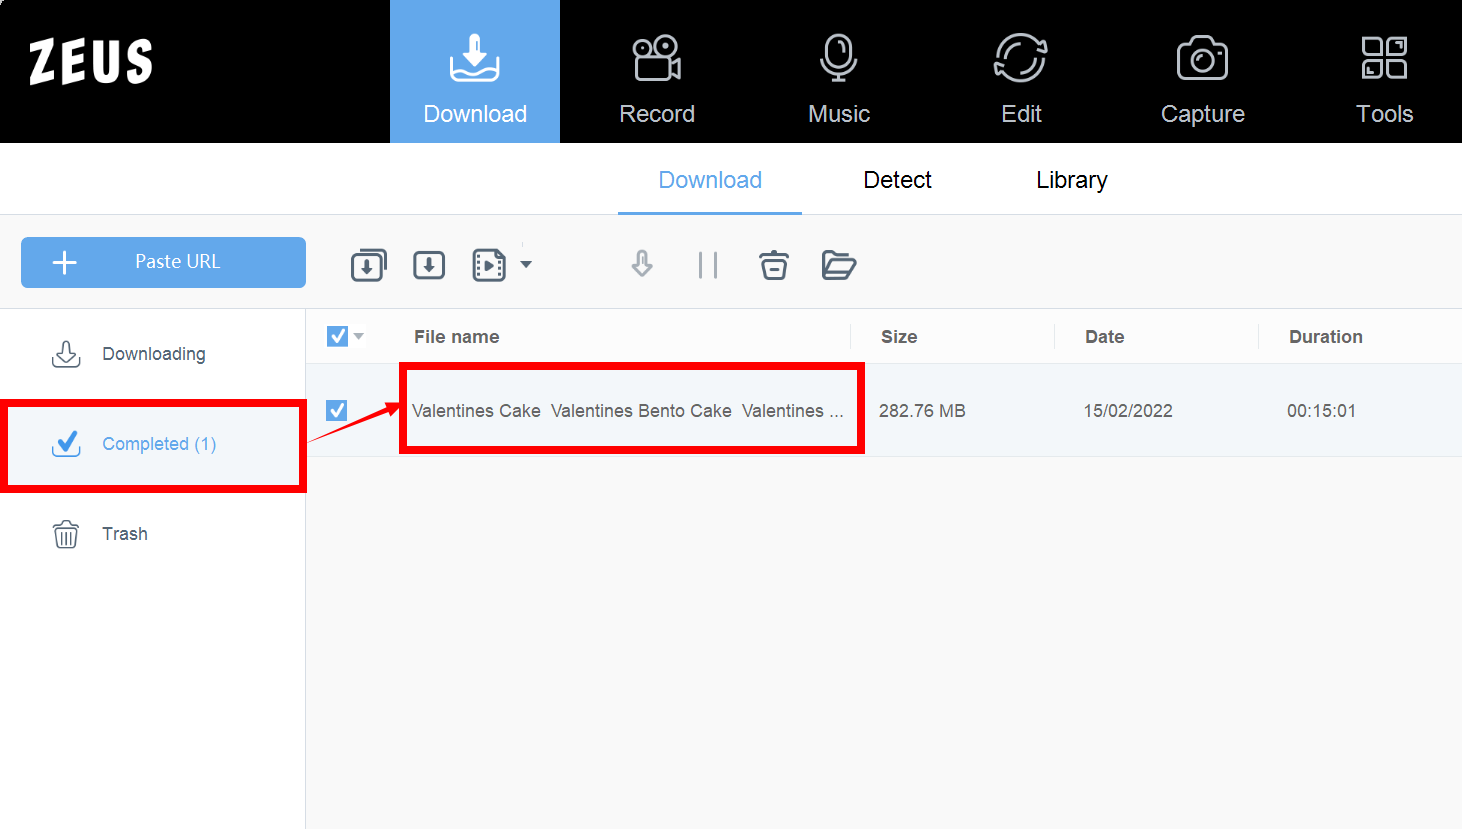Click the resume download arrow icon

pos(642,265)
